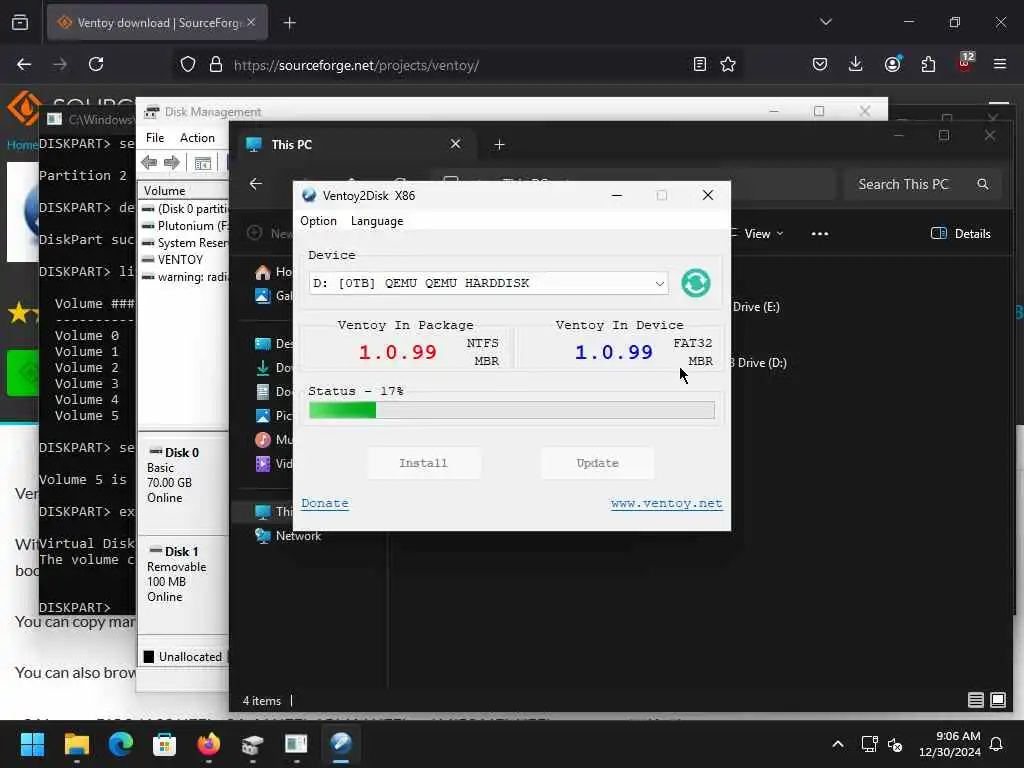Viewport: 1024px width, 768px height.
Task: Open the View dropdown in File Explorer
Action: tap(758, 234)
